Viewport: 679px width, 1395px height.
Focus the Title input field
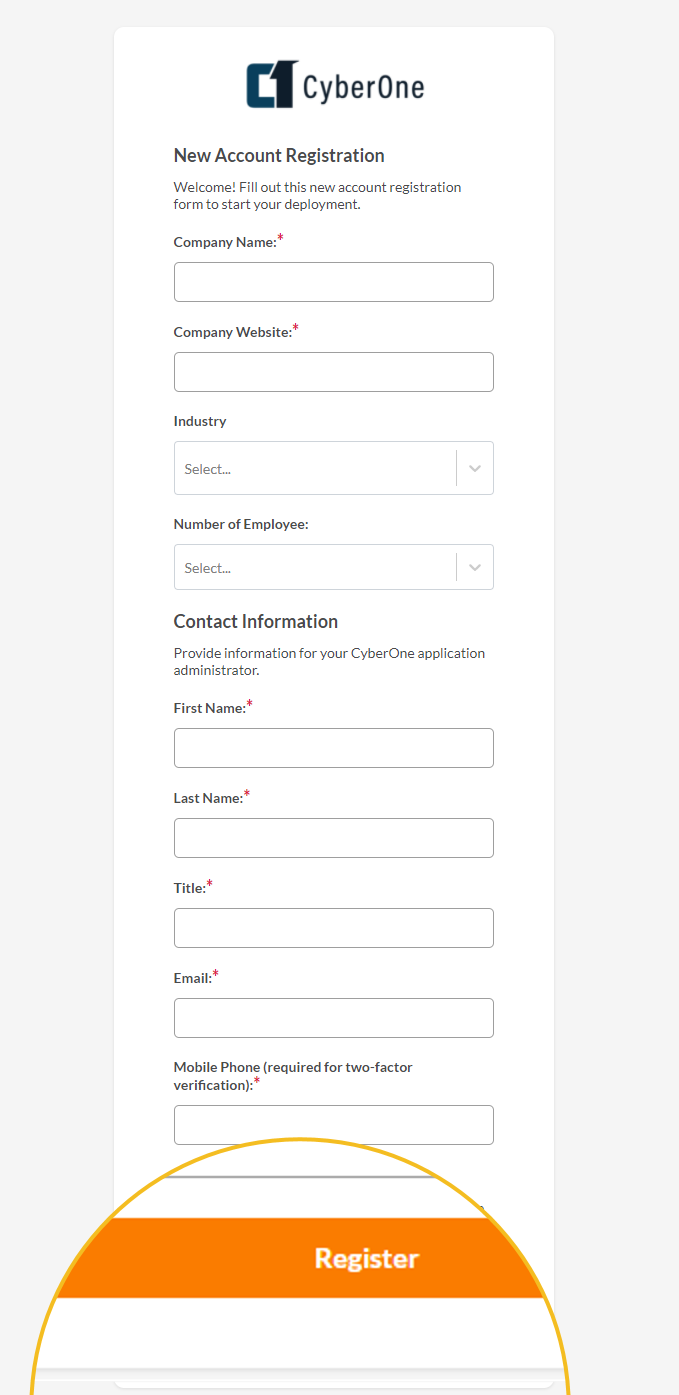pos(334,928)
